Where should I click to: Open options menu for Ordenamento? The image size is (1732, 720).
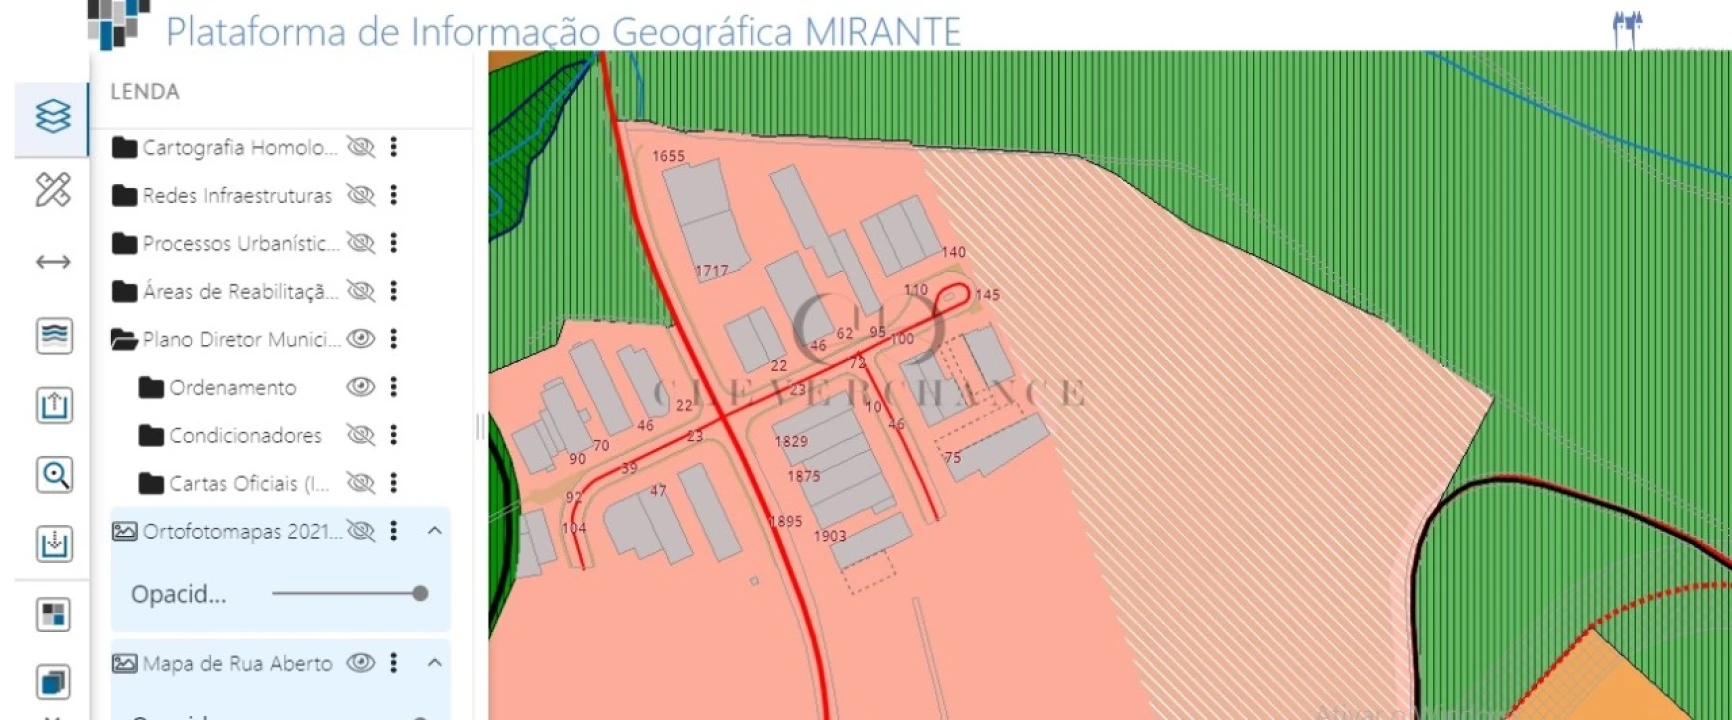pyautogui.click(x=394, y=386)
